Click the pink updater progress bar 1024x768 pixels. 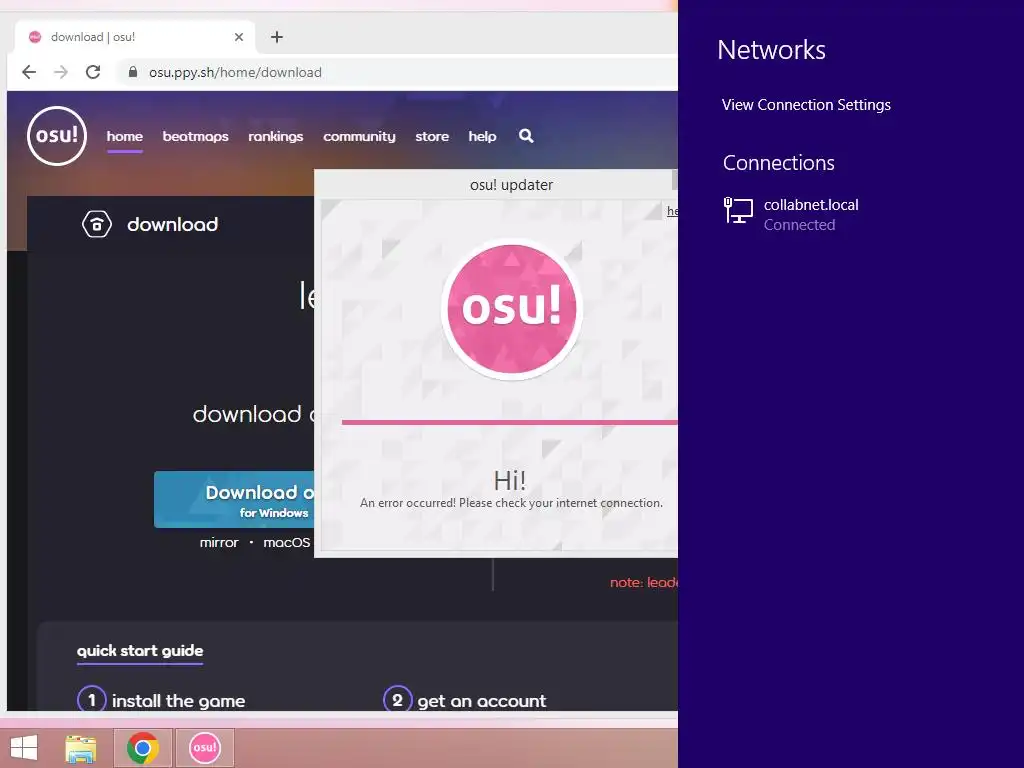(x=509, y=423)
